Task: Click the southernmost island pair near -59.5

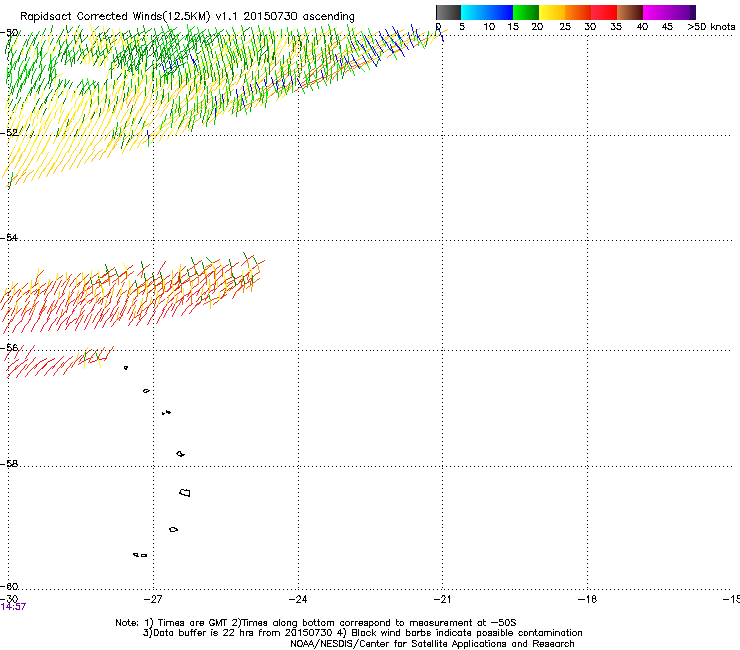Action: 140,555
